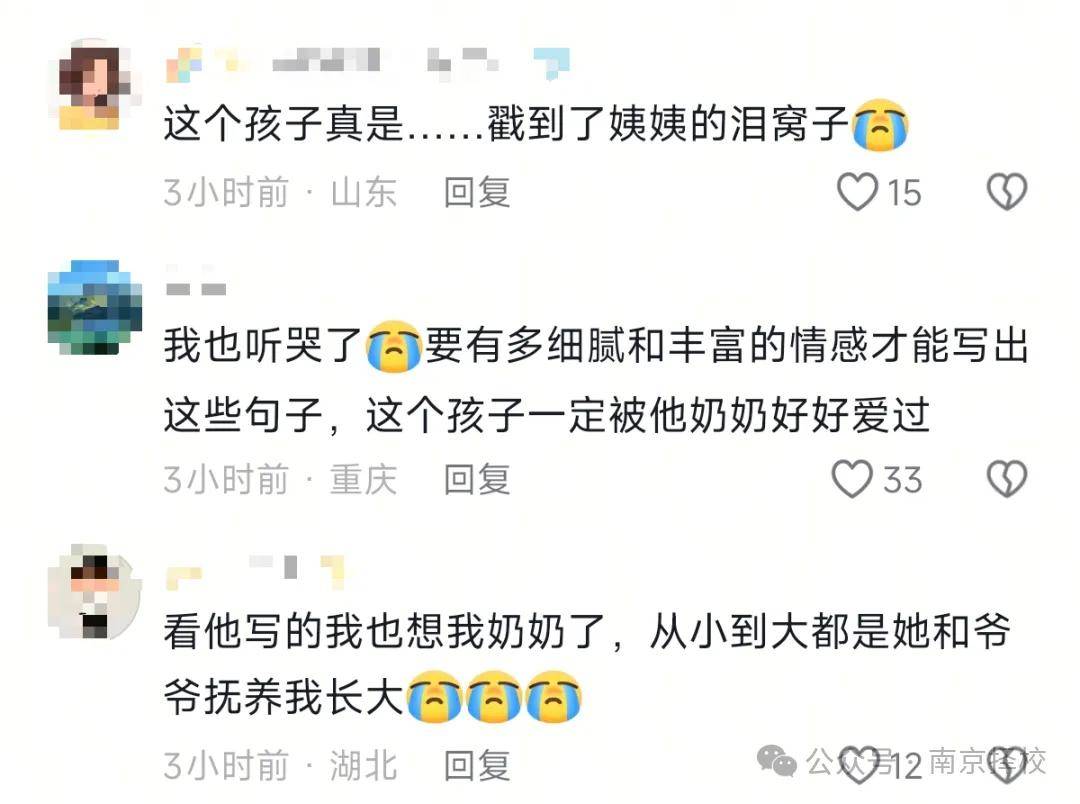Select the comment beginning 看他写的我也想我奶奶了

point(587,664)
